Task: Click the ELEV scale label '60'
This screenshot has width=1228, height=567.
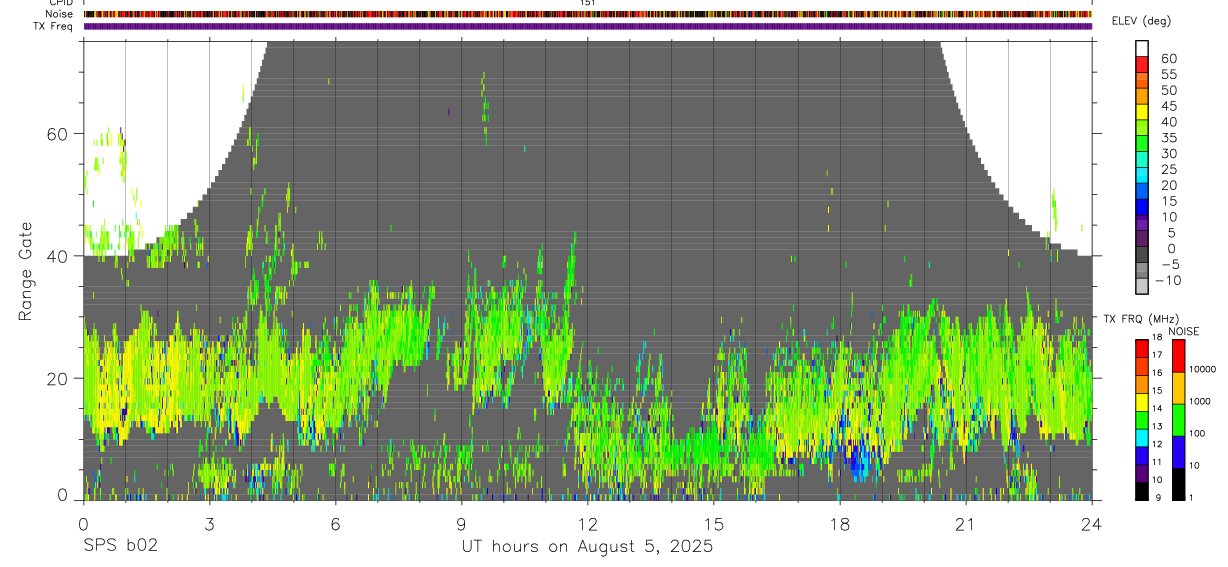Action: tap(1168, 58)
